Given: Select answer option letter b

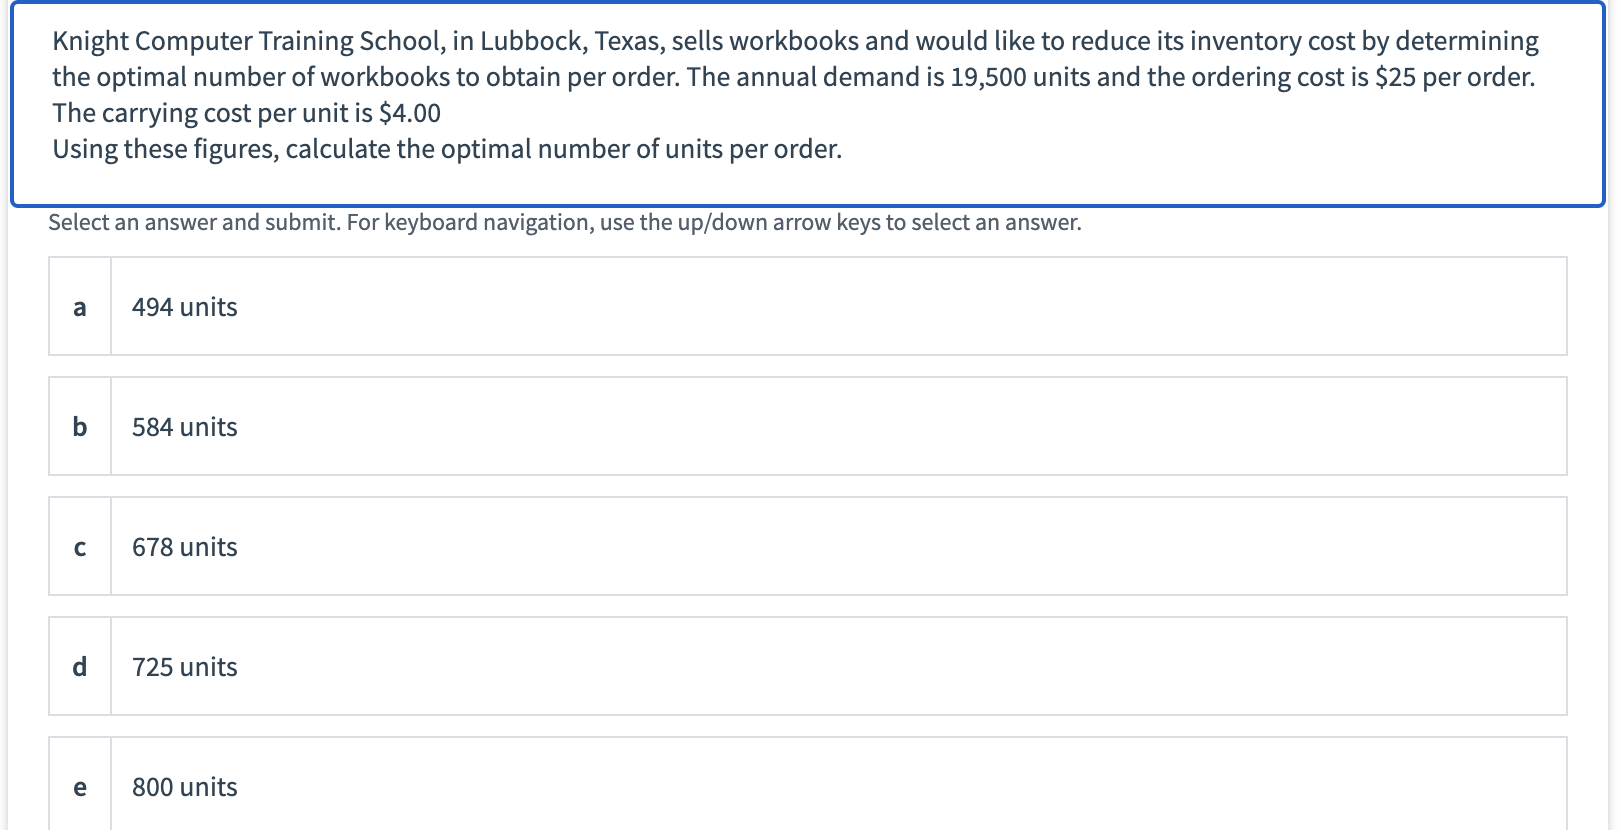Looking at the screenshot, I should [80, 427].
